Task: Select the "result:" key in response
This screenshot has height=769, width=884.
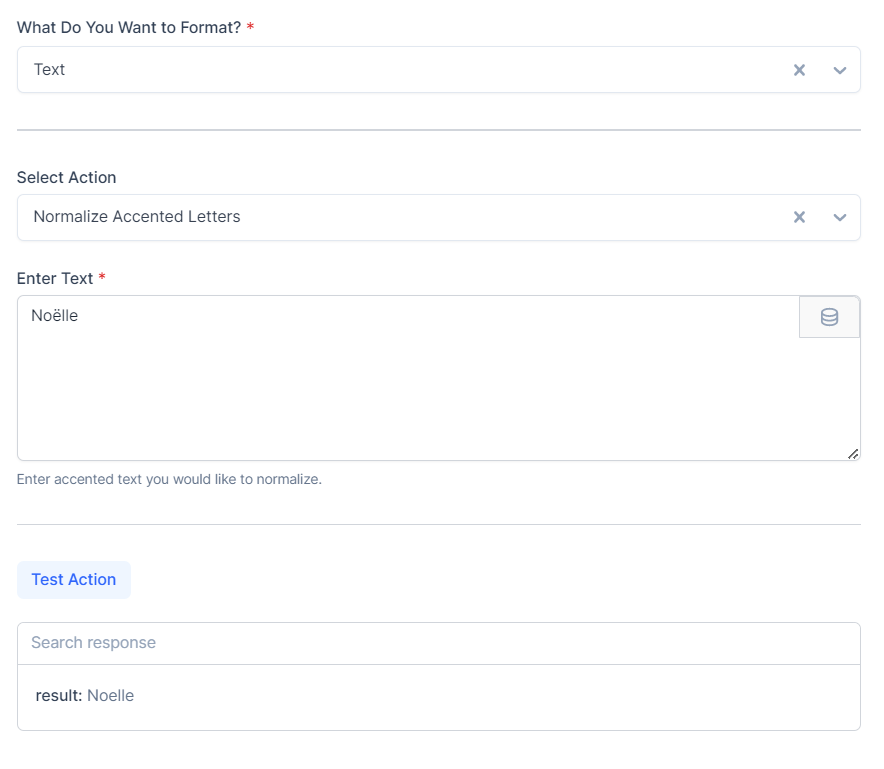Action: click(59, 696)
